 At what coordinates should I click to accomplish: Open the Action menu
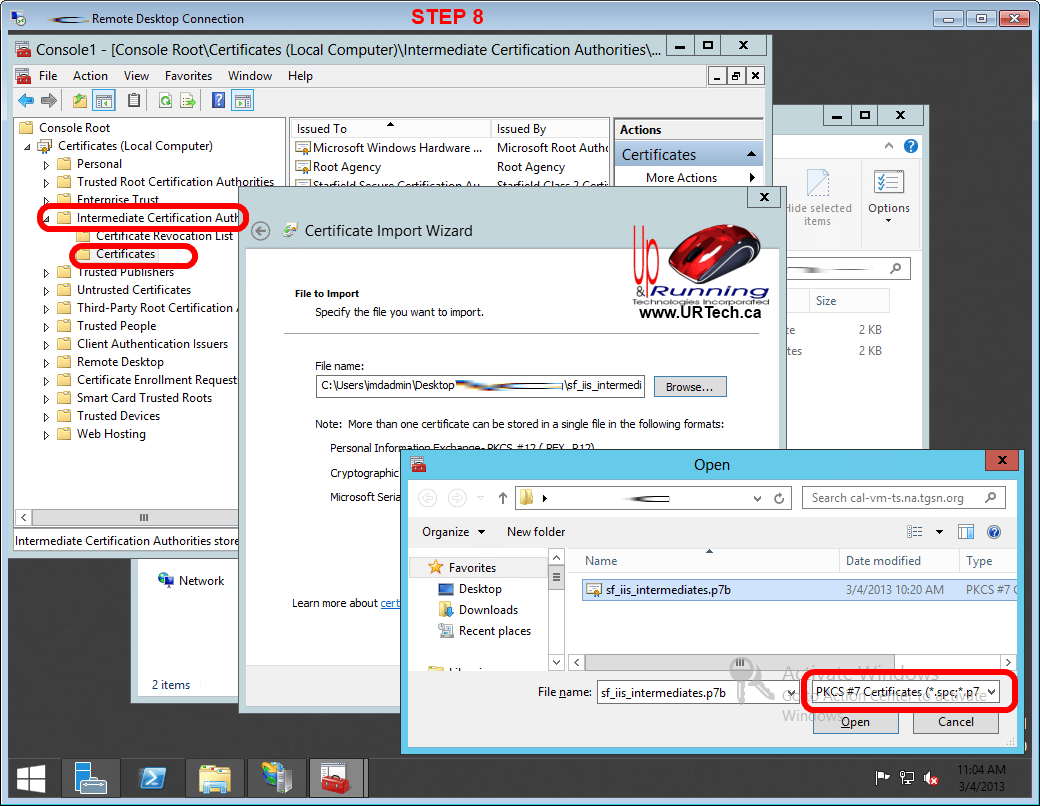(x=90, y=76)
